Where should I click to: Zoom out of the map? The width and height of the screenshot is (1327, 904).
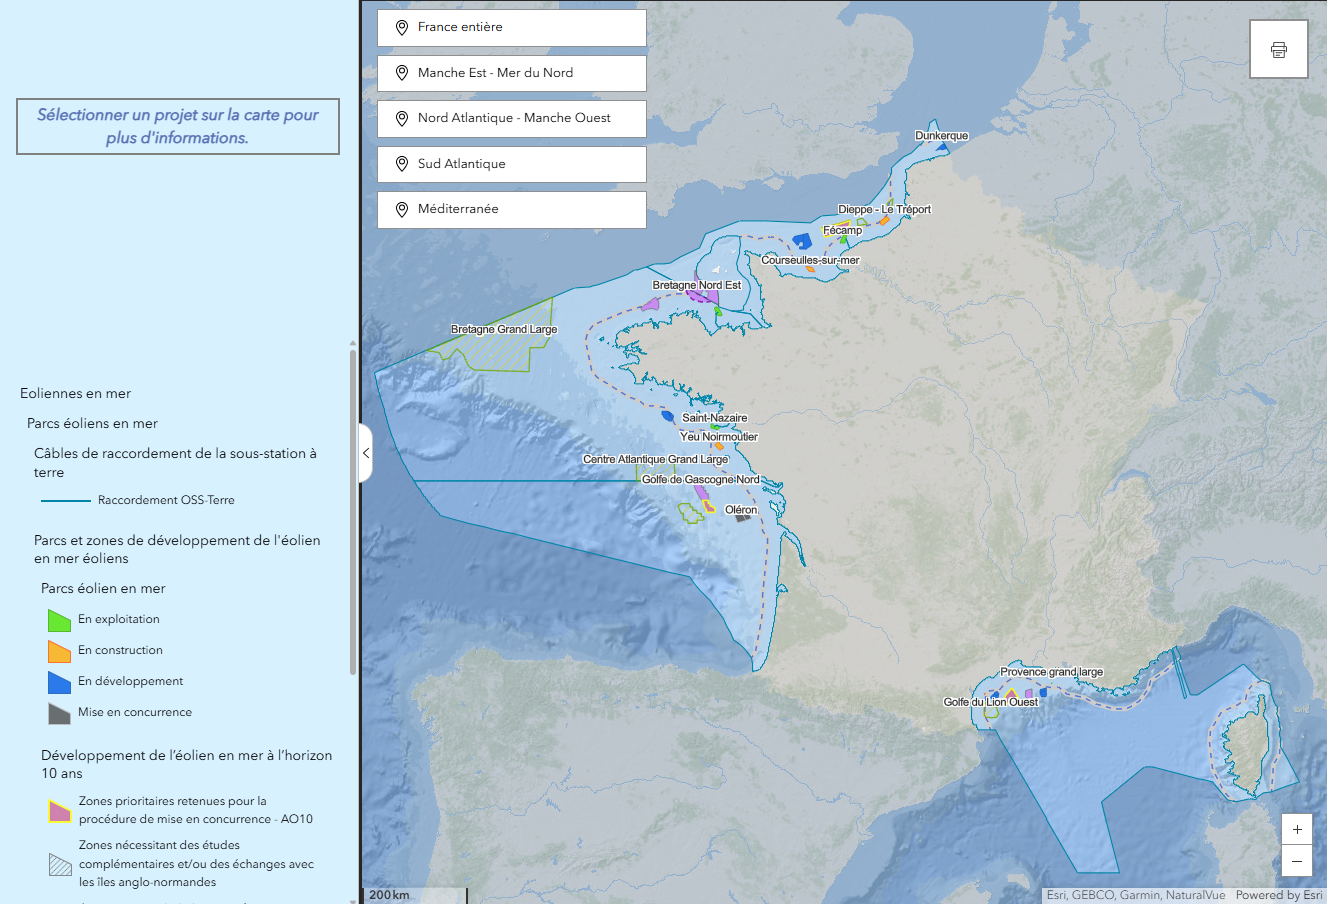pyautogui.click(x=1296, y=861)
